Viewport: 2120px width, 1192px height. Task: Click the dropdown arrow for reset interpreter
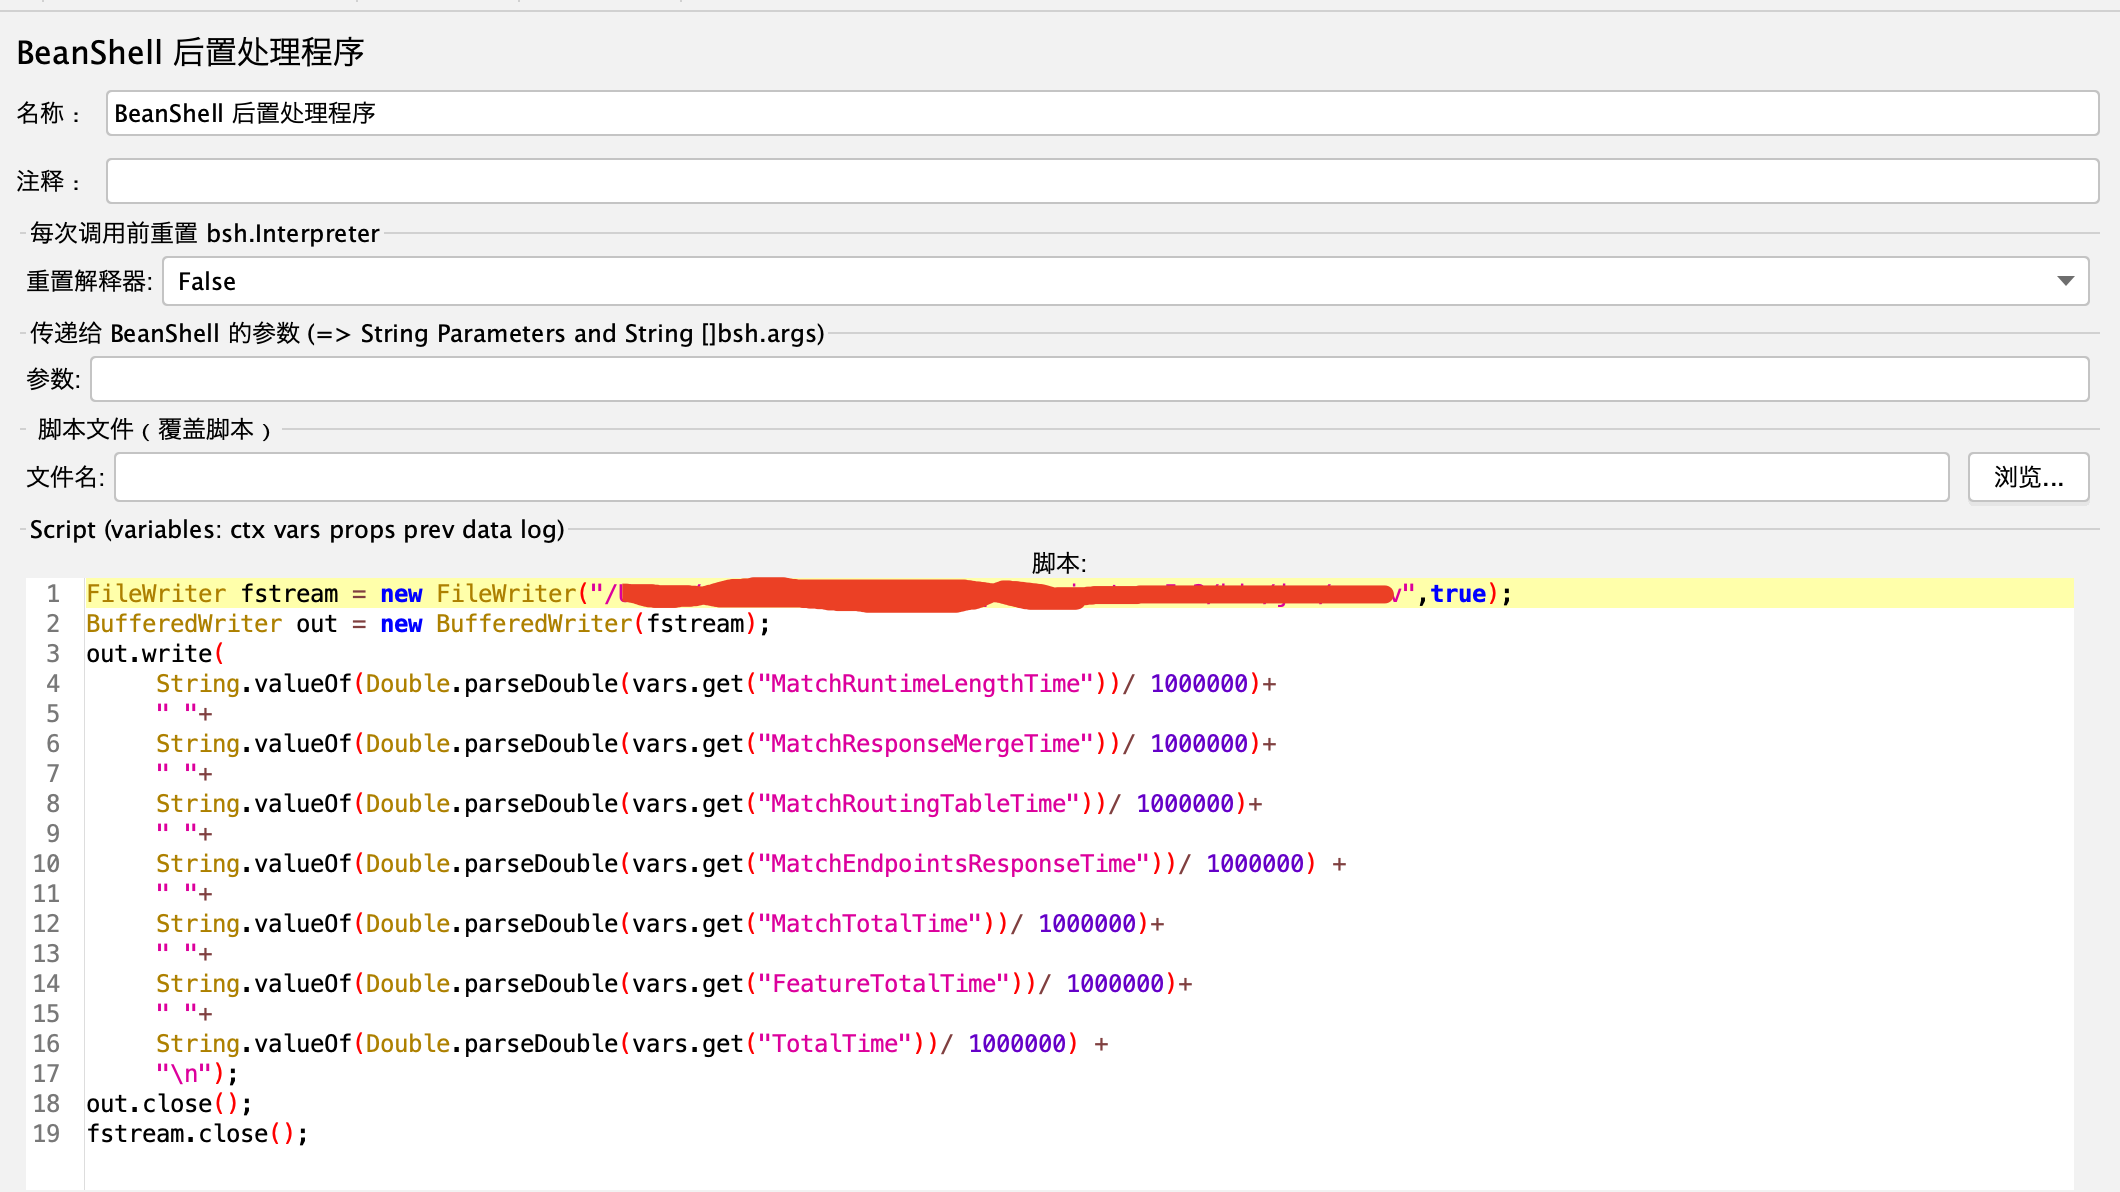2065,281
